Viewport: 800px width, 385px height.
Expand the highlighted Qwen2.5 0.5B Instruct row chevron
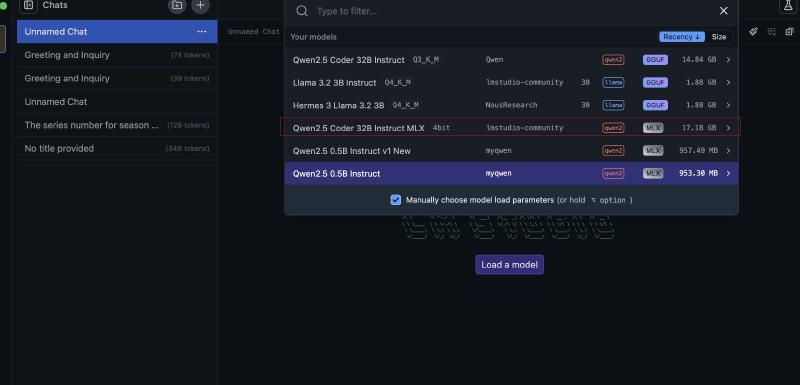728,173
